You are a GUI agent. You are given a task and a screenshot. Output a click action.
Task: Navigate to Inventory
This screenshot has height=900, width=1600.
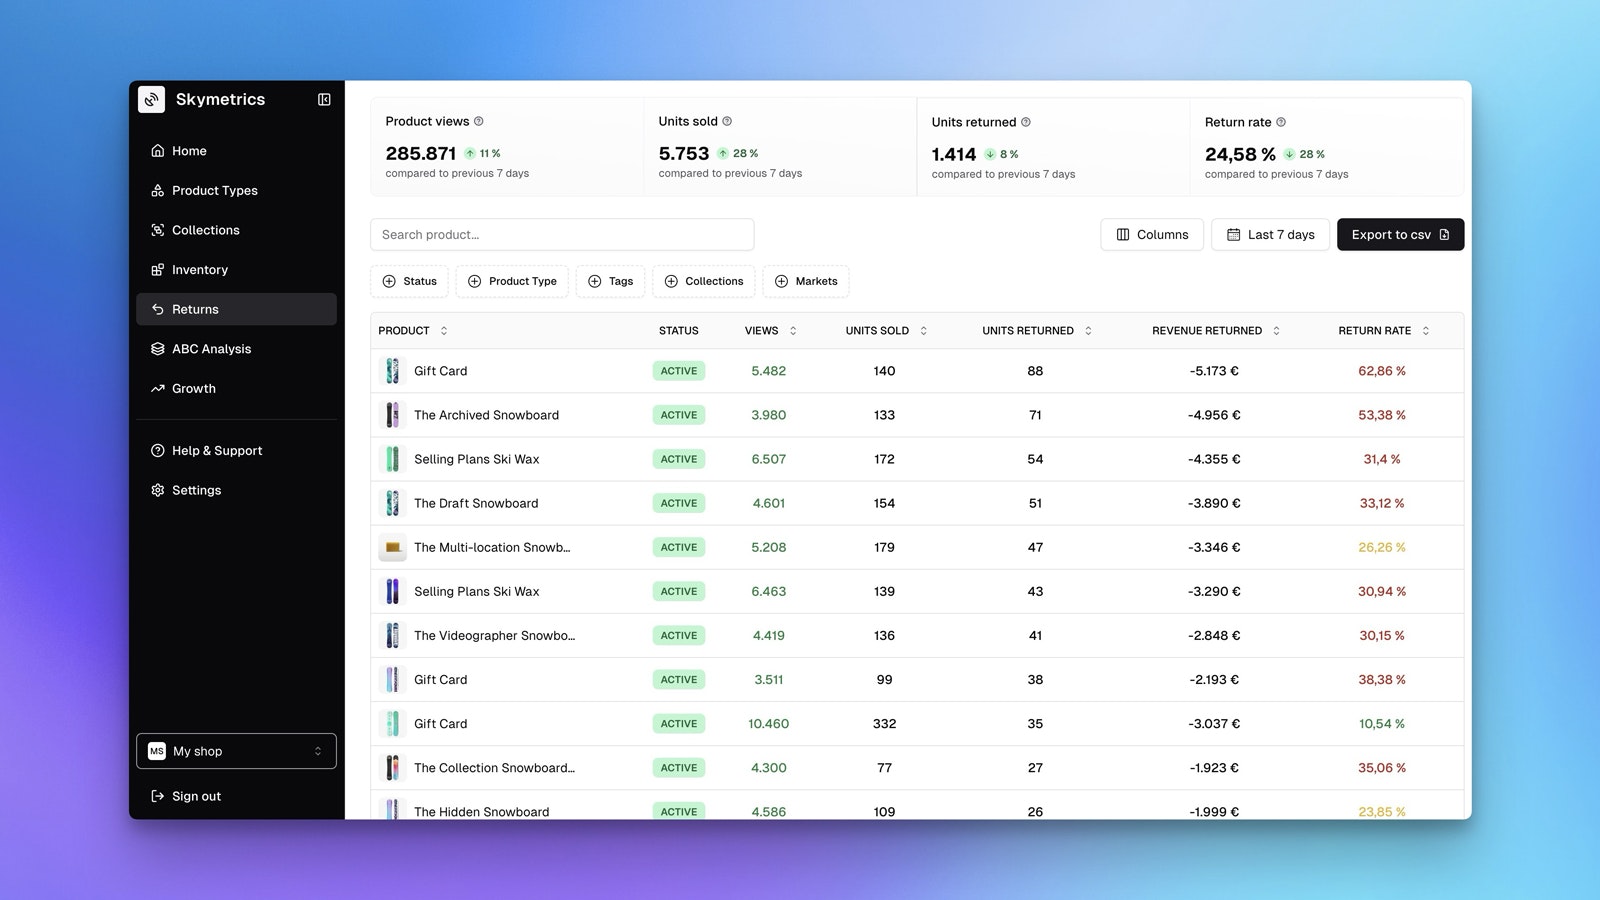[x=236, y=270]
